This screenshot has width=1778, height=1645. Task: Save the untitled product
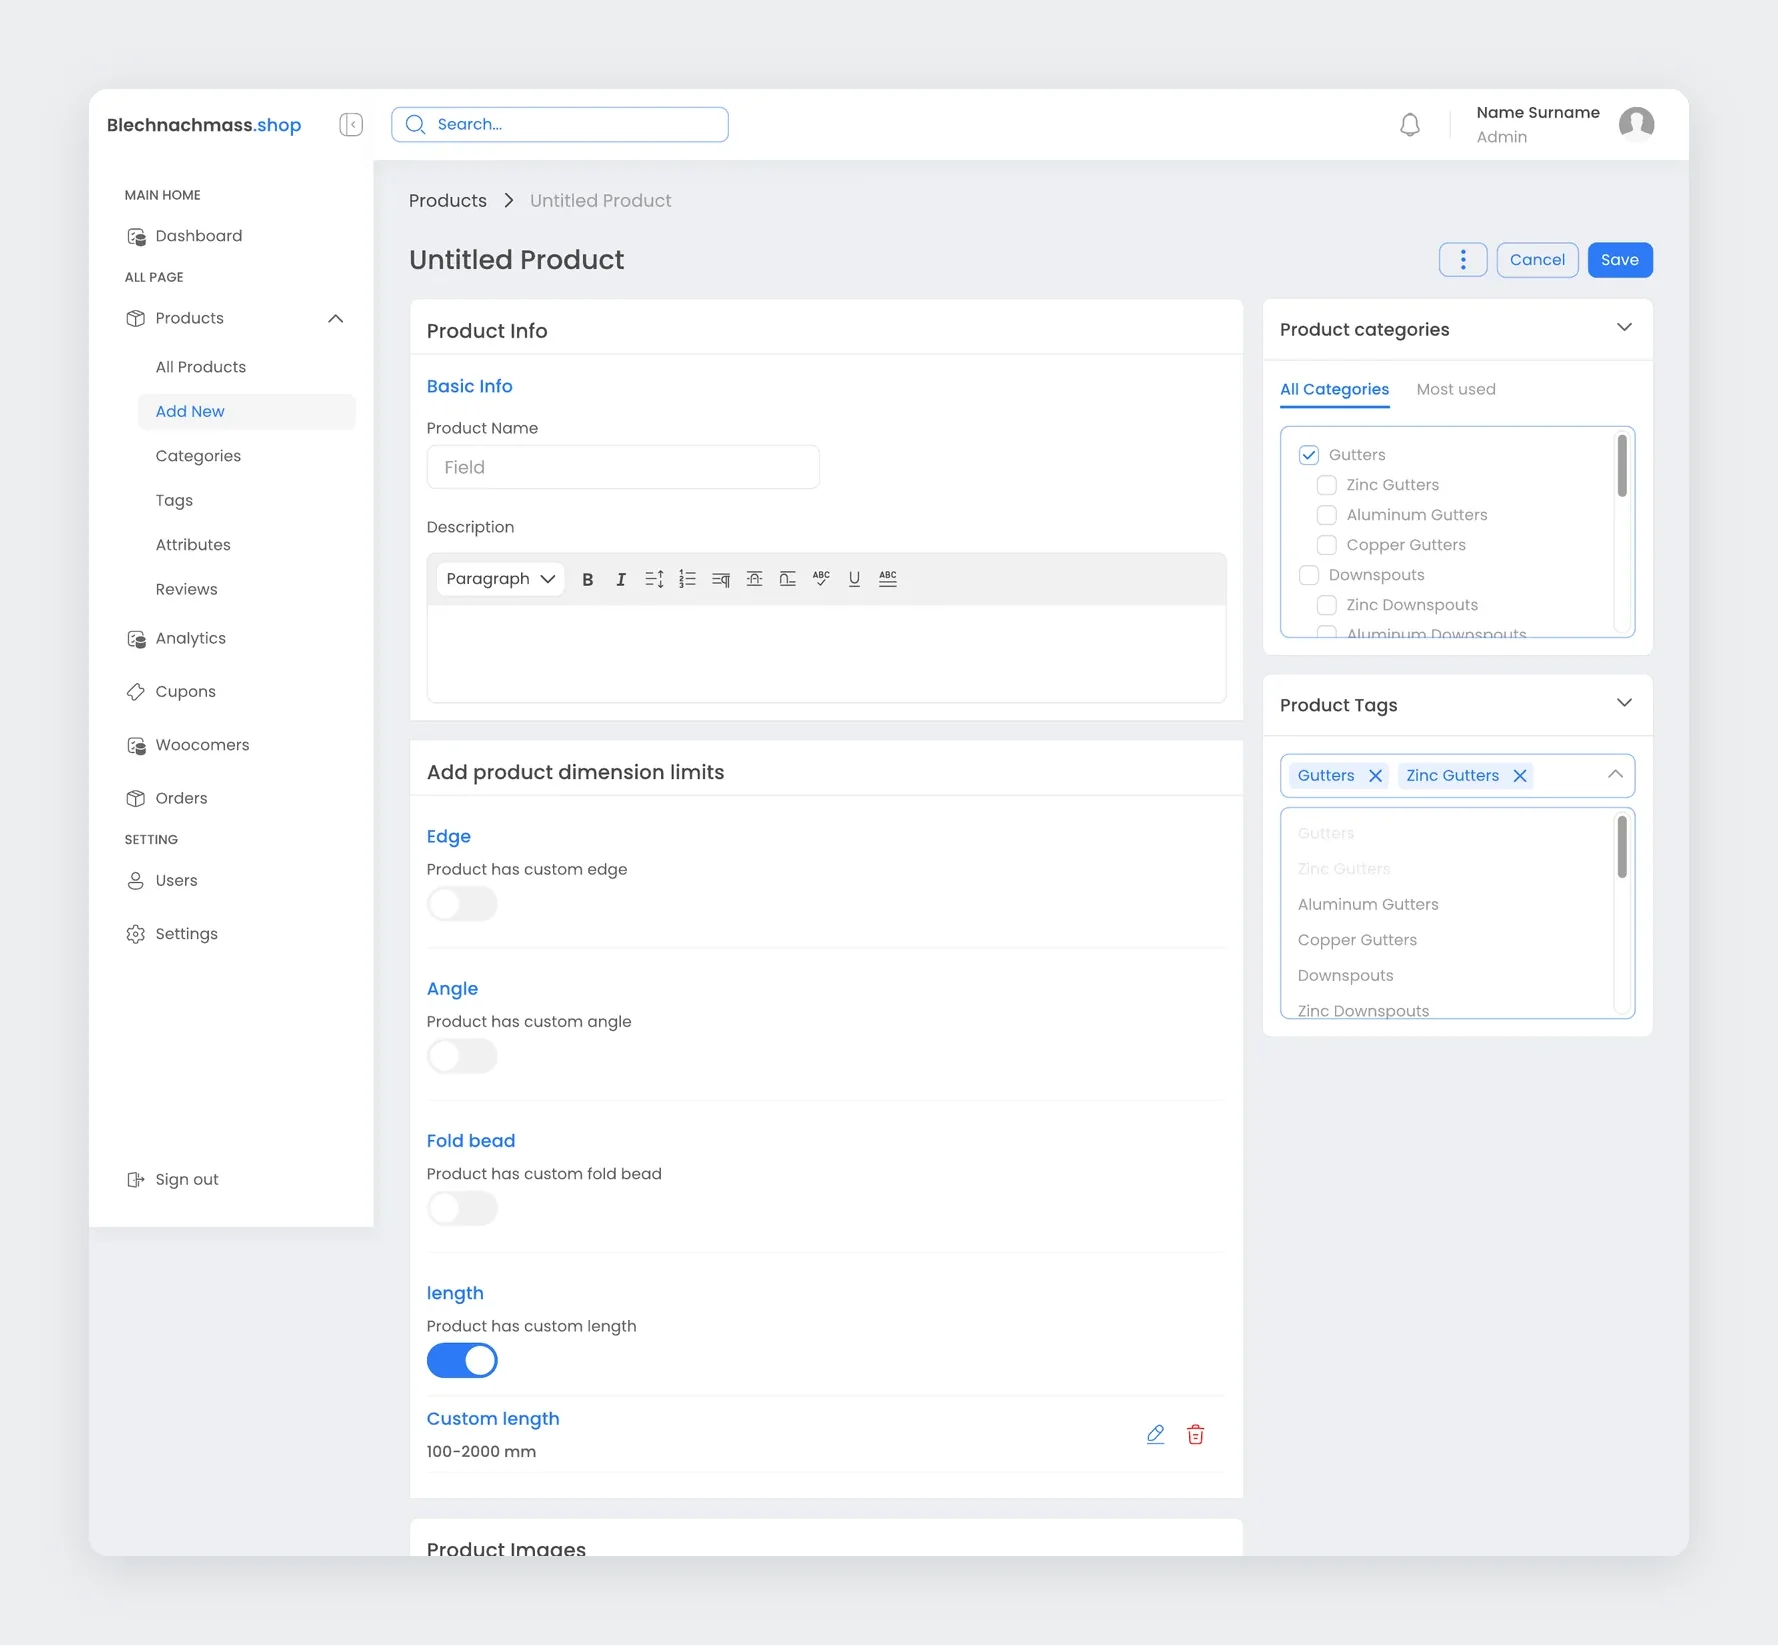pos(1619,260)
